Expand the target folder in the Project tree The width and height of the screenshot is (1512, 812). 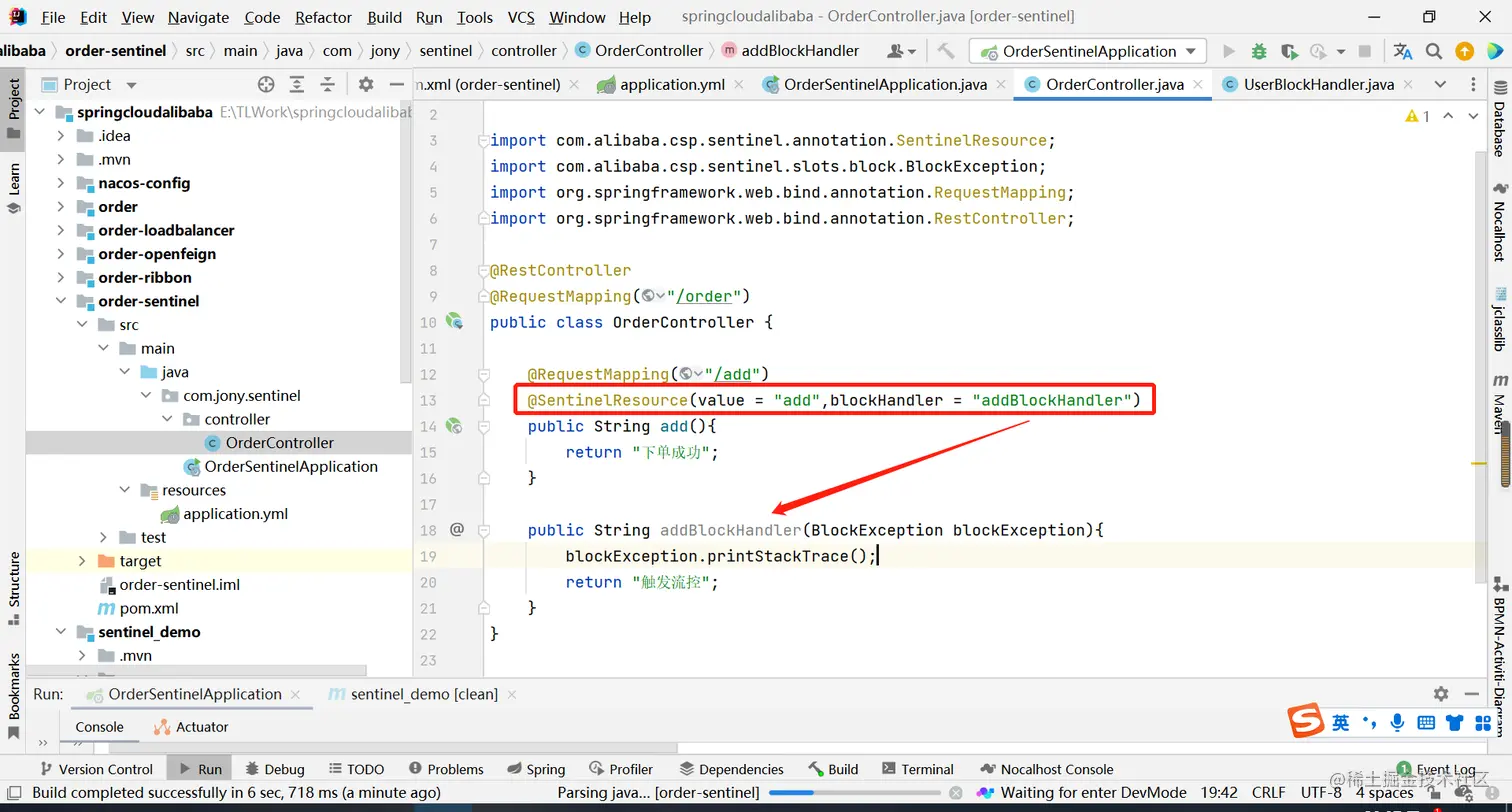pyautogui.click(x=82, y=561)
